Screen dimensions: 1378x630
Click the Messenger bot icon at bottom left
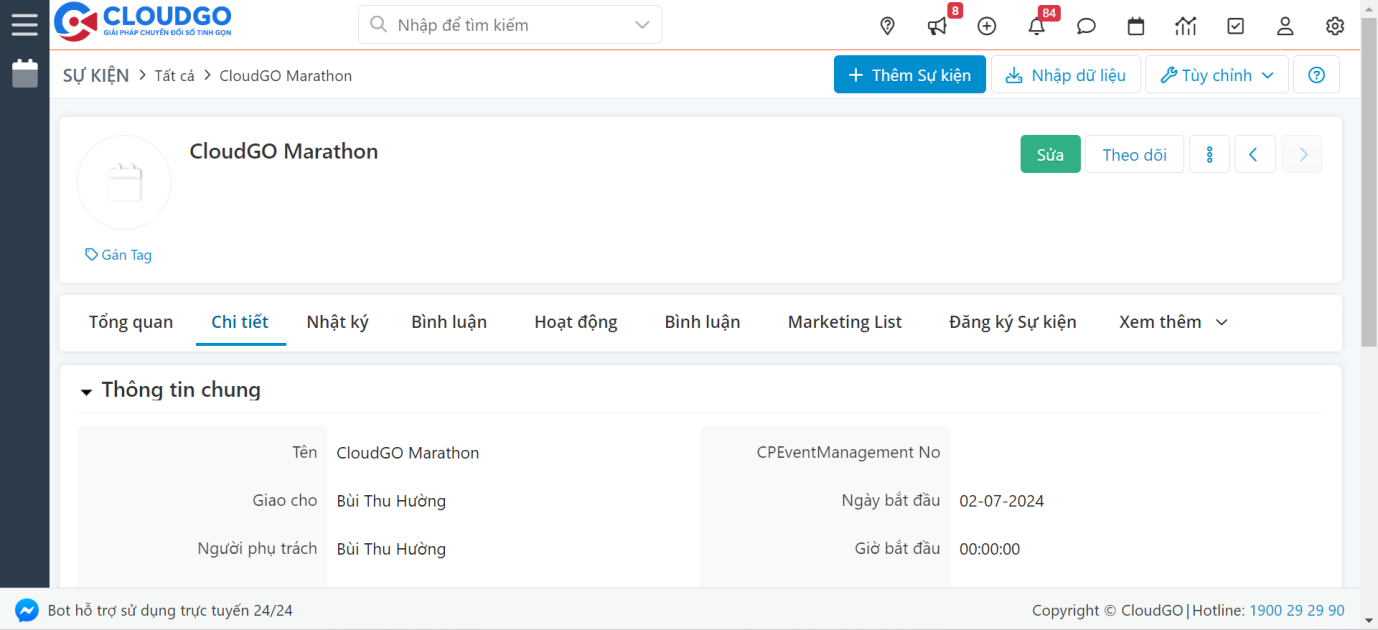[x=27, y=609]
